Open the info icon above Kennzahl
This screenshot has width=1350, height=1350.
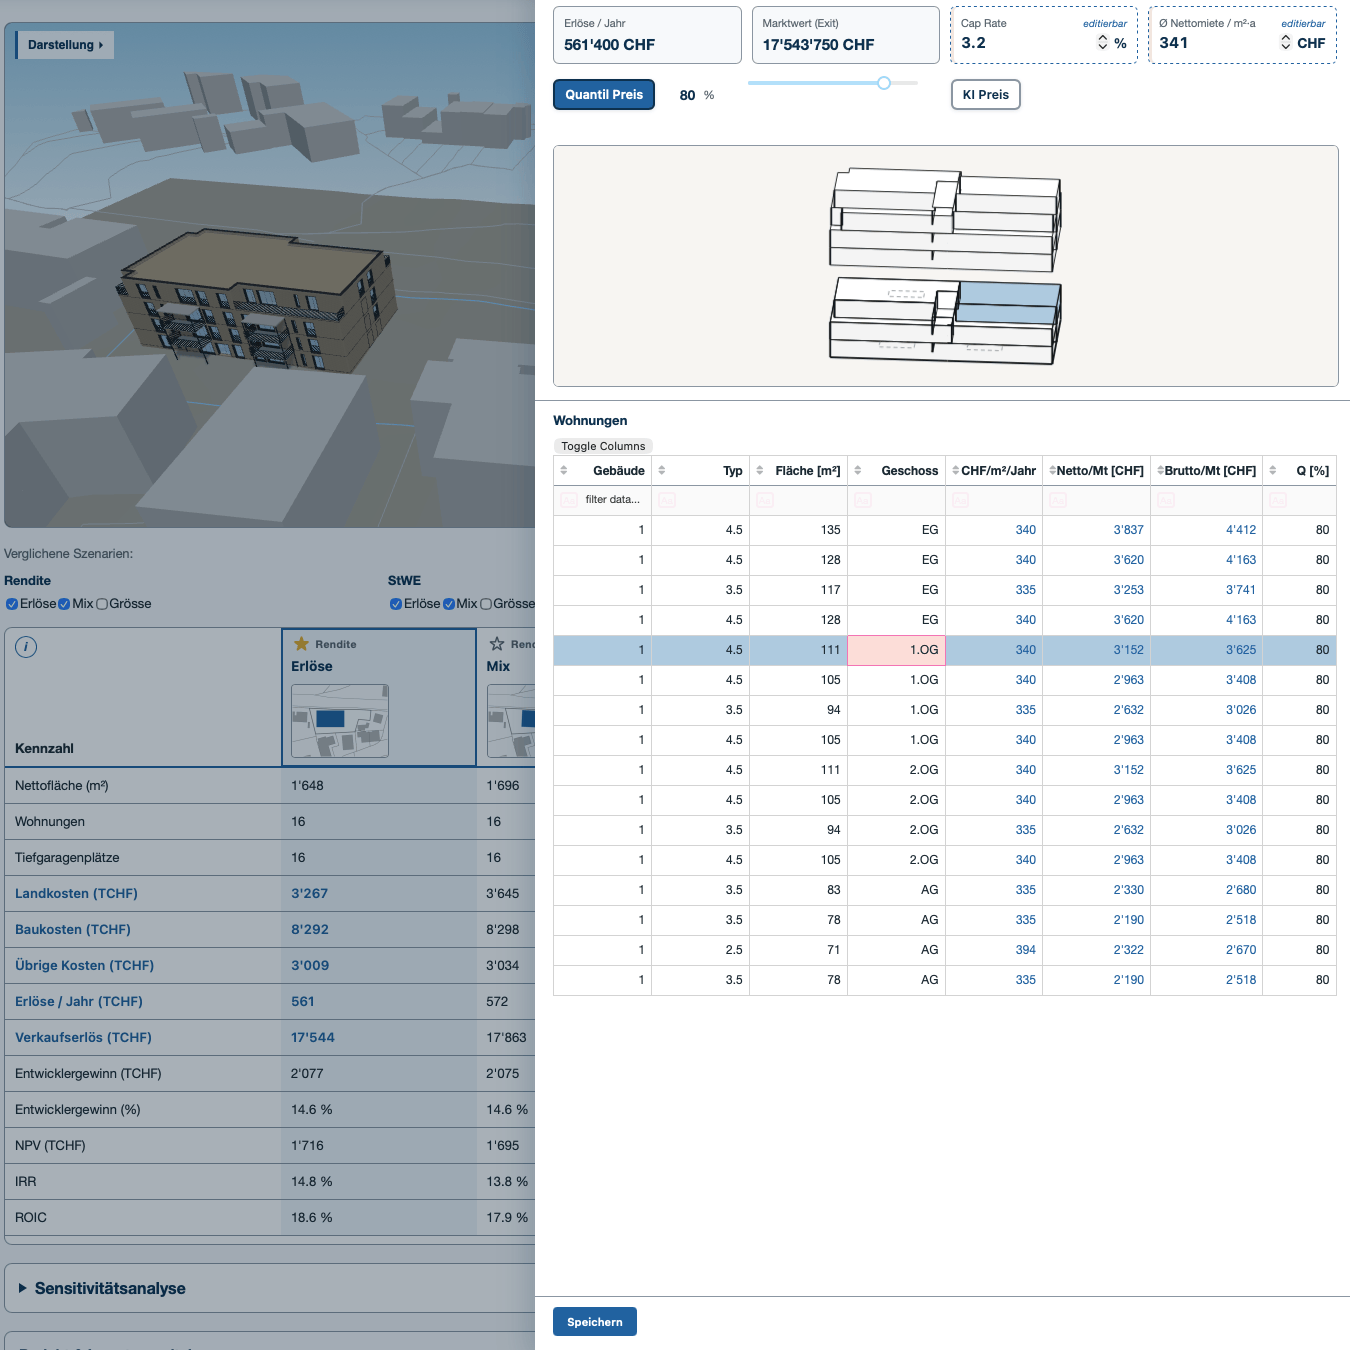coord(26,647)
